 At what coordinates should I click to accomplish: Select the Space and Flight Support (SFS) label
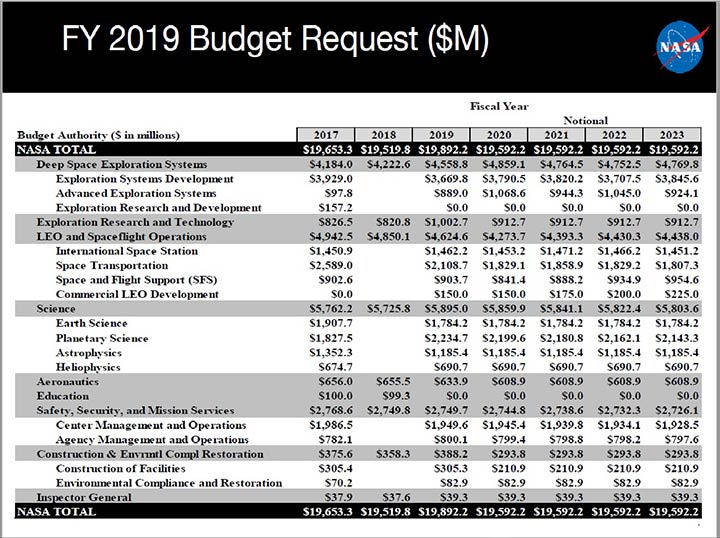136,280
